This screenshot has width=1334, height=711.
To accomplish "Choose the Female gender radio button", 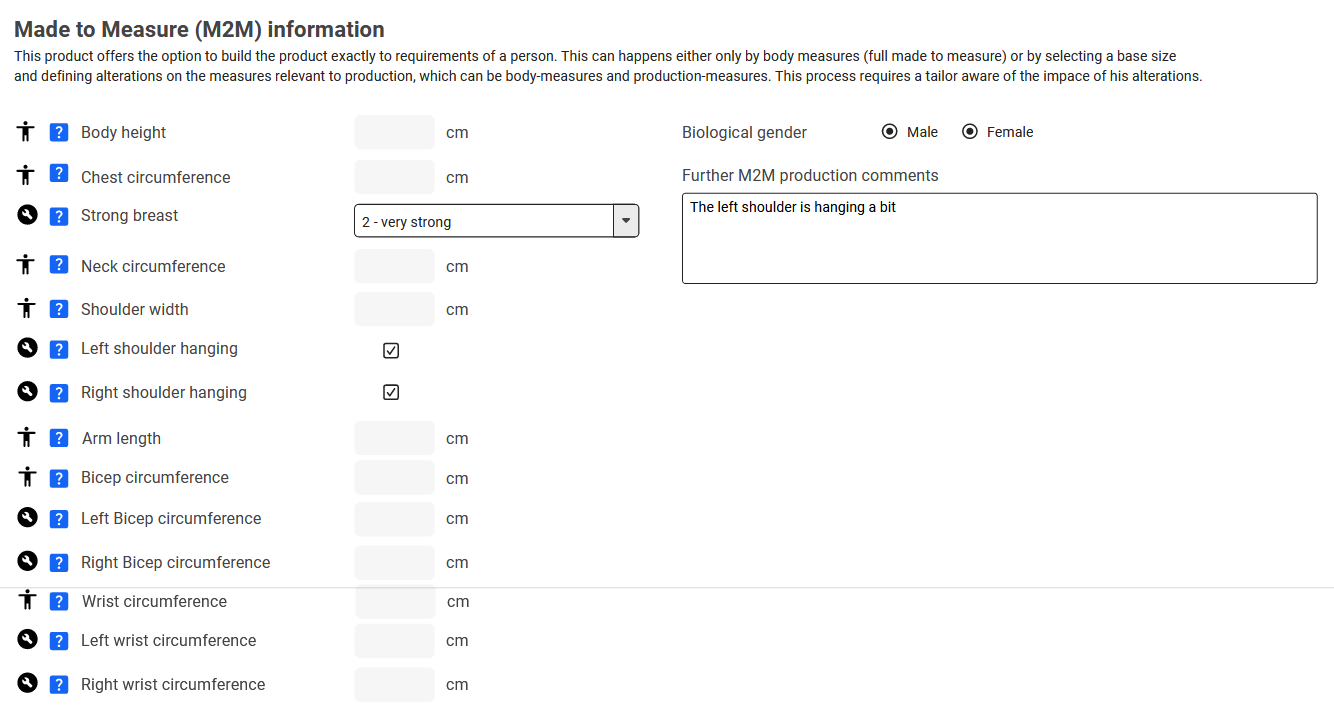I will [x=970, y=132].
